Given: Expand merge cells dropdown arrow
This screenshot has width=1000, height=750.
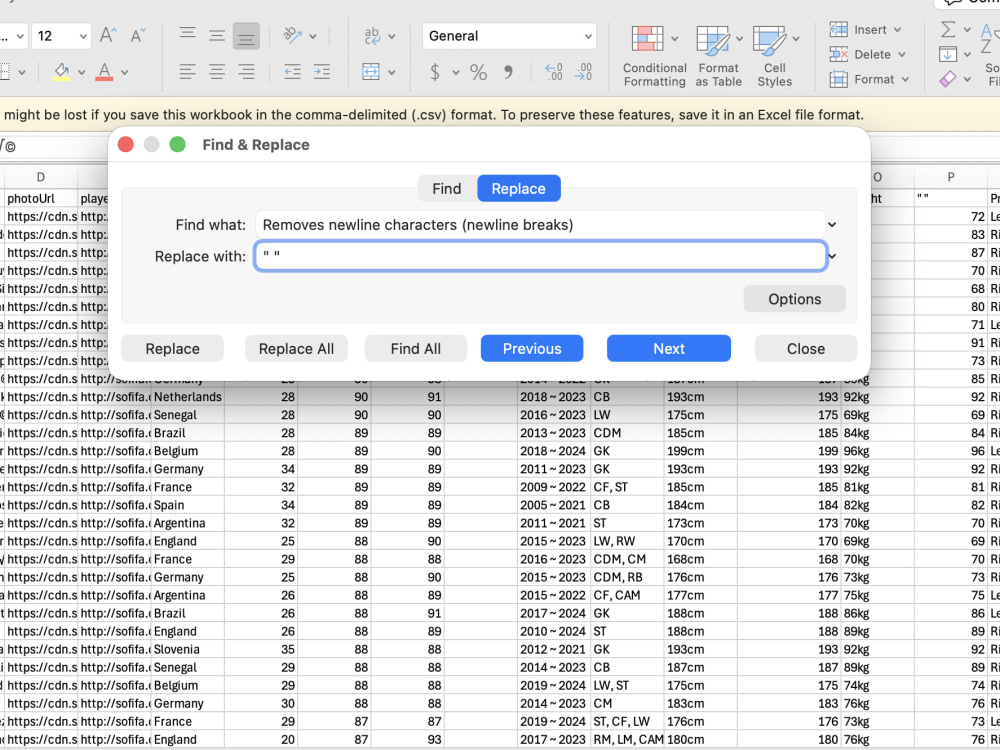Looking at the screenshot, I should [x=391, y=73].
